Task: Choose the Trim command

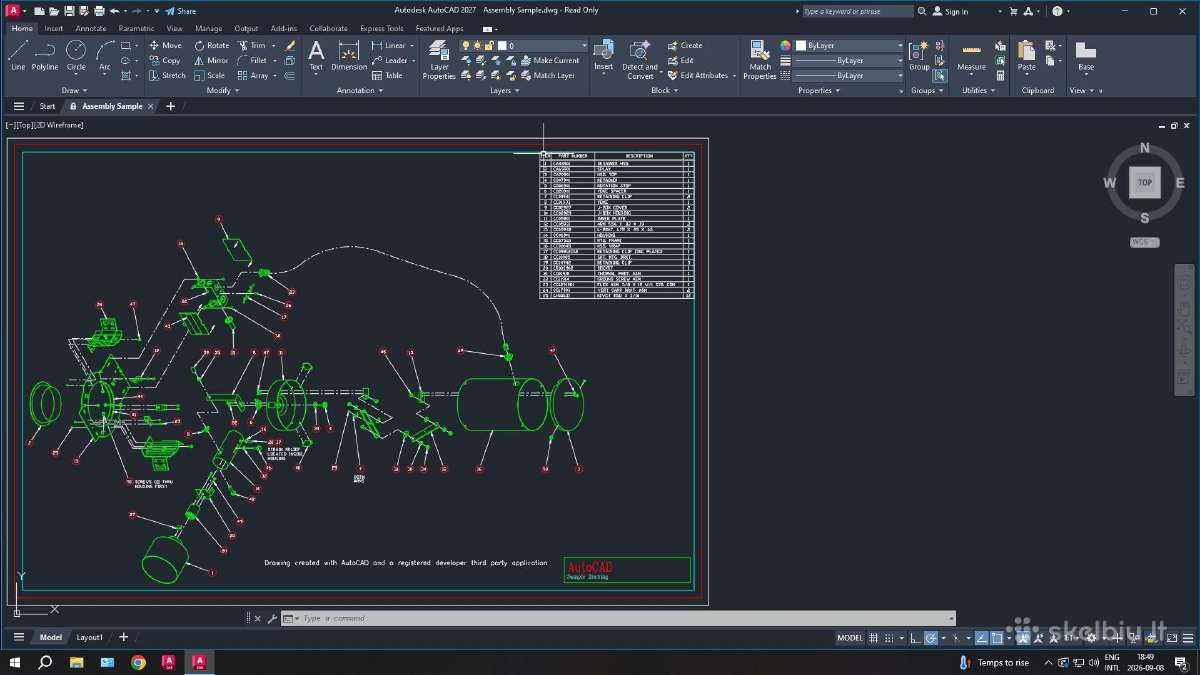Action: point(252,45)
